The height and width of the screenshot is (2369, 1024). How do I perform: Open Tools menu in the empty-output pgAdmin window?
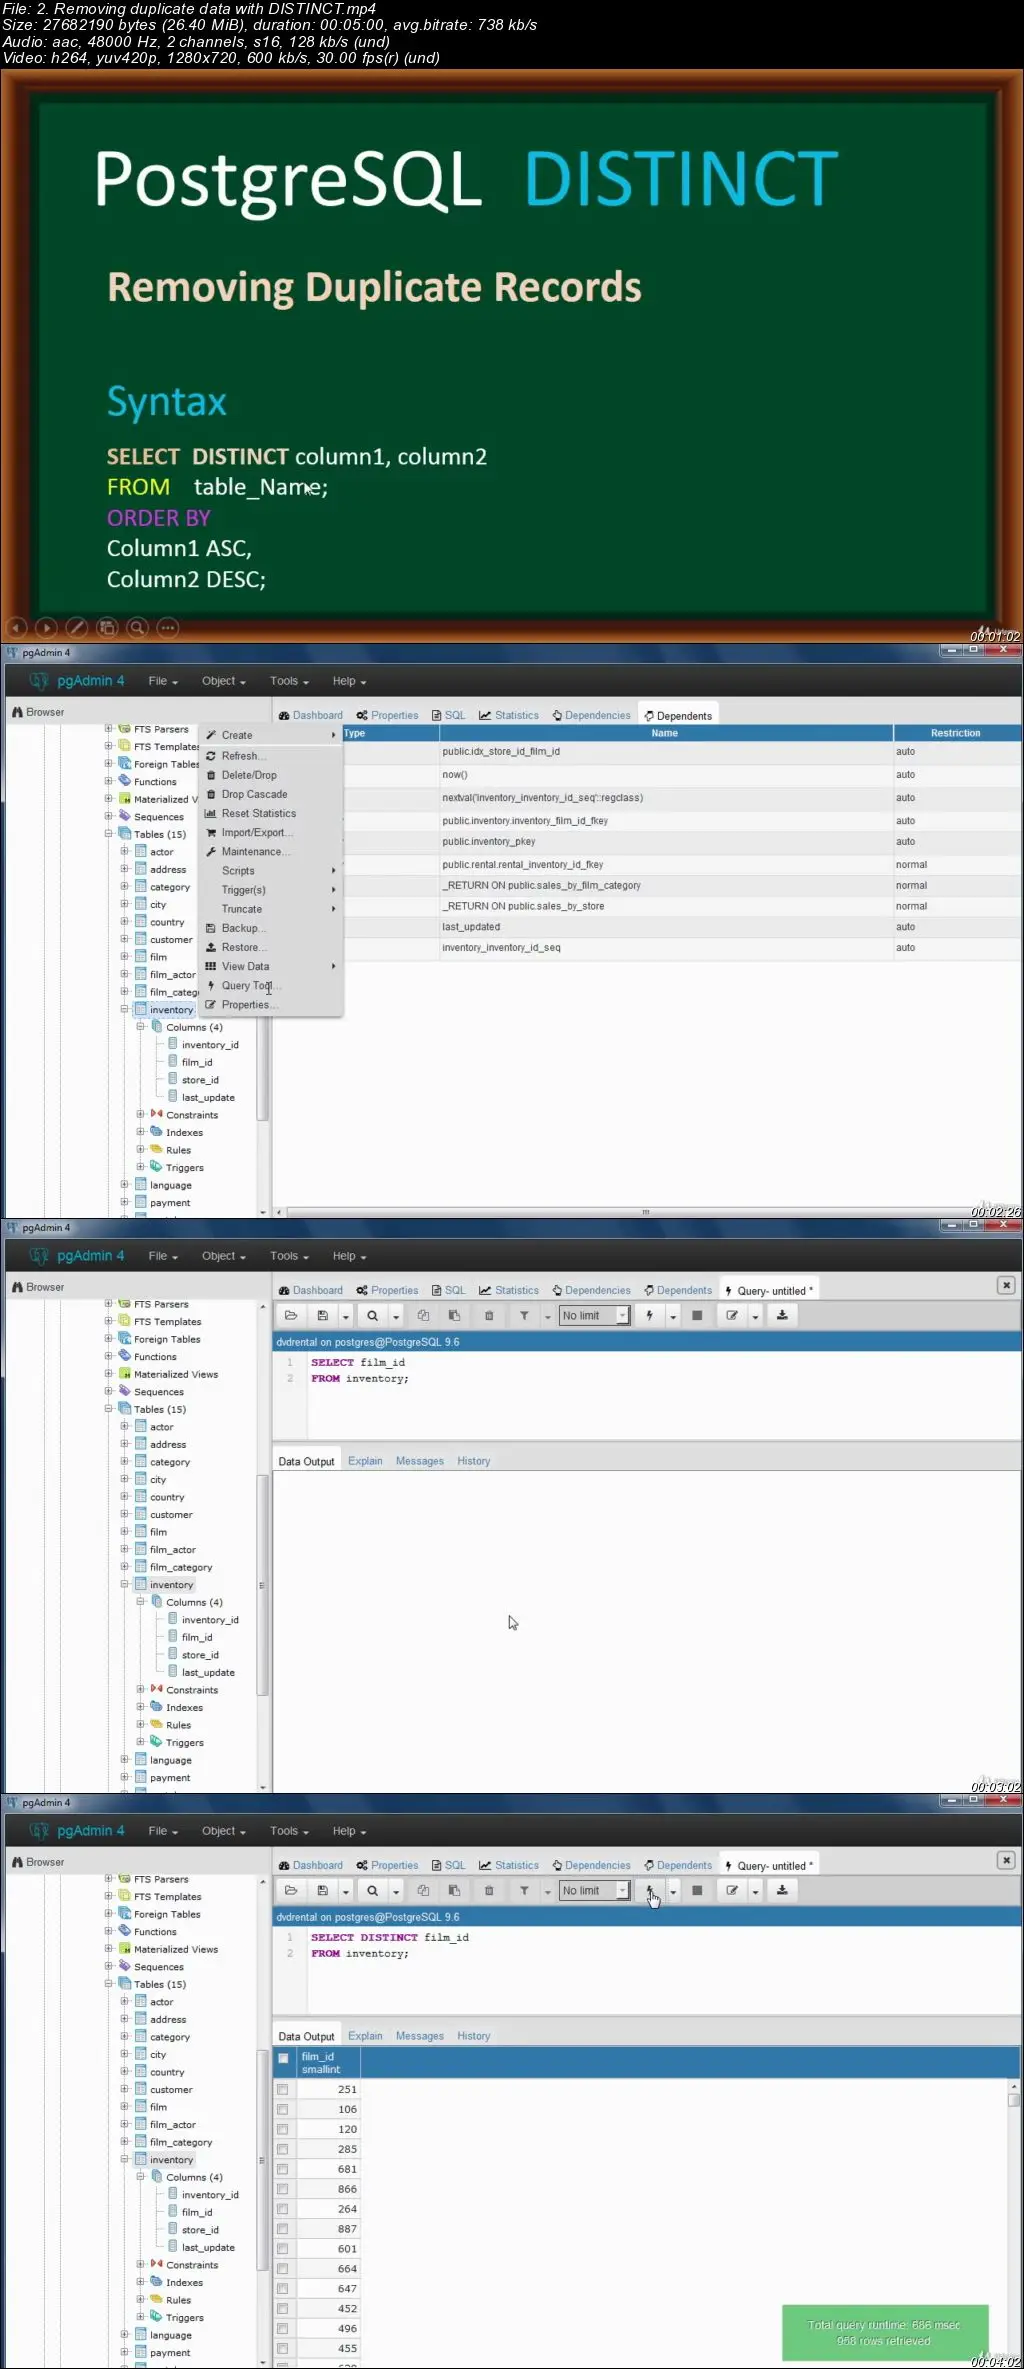(x=289, y=1256)
